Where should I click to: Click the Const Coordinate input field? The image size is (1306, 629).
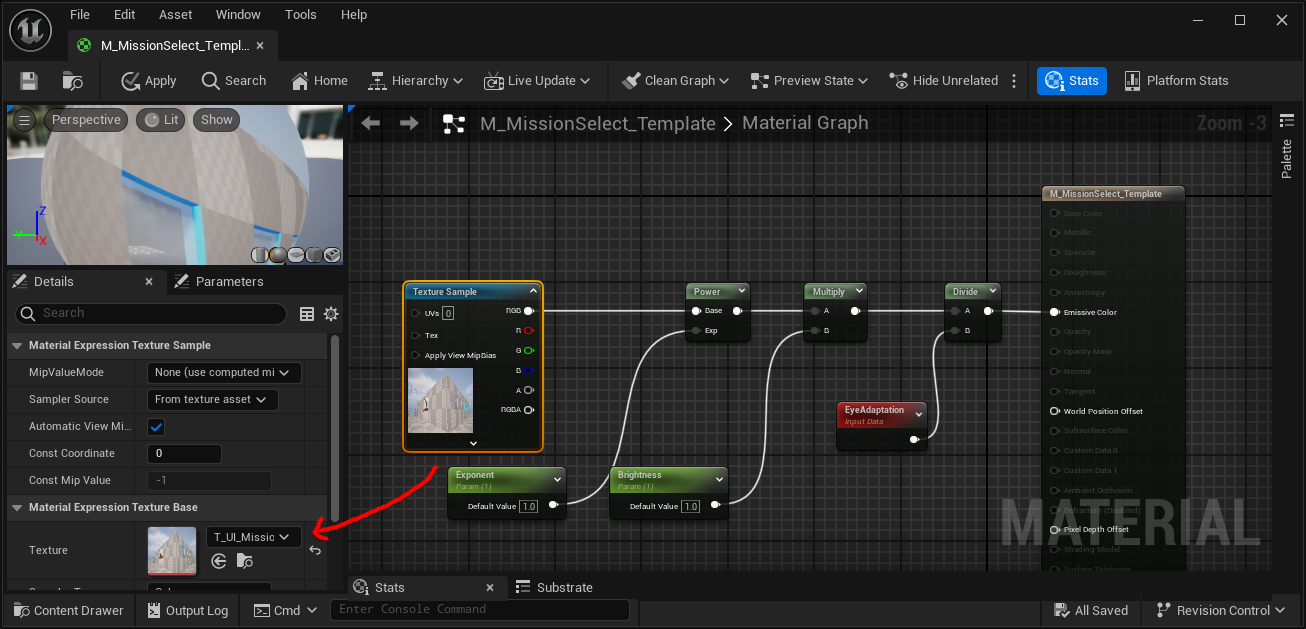tap(184, 454)
